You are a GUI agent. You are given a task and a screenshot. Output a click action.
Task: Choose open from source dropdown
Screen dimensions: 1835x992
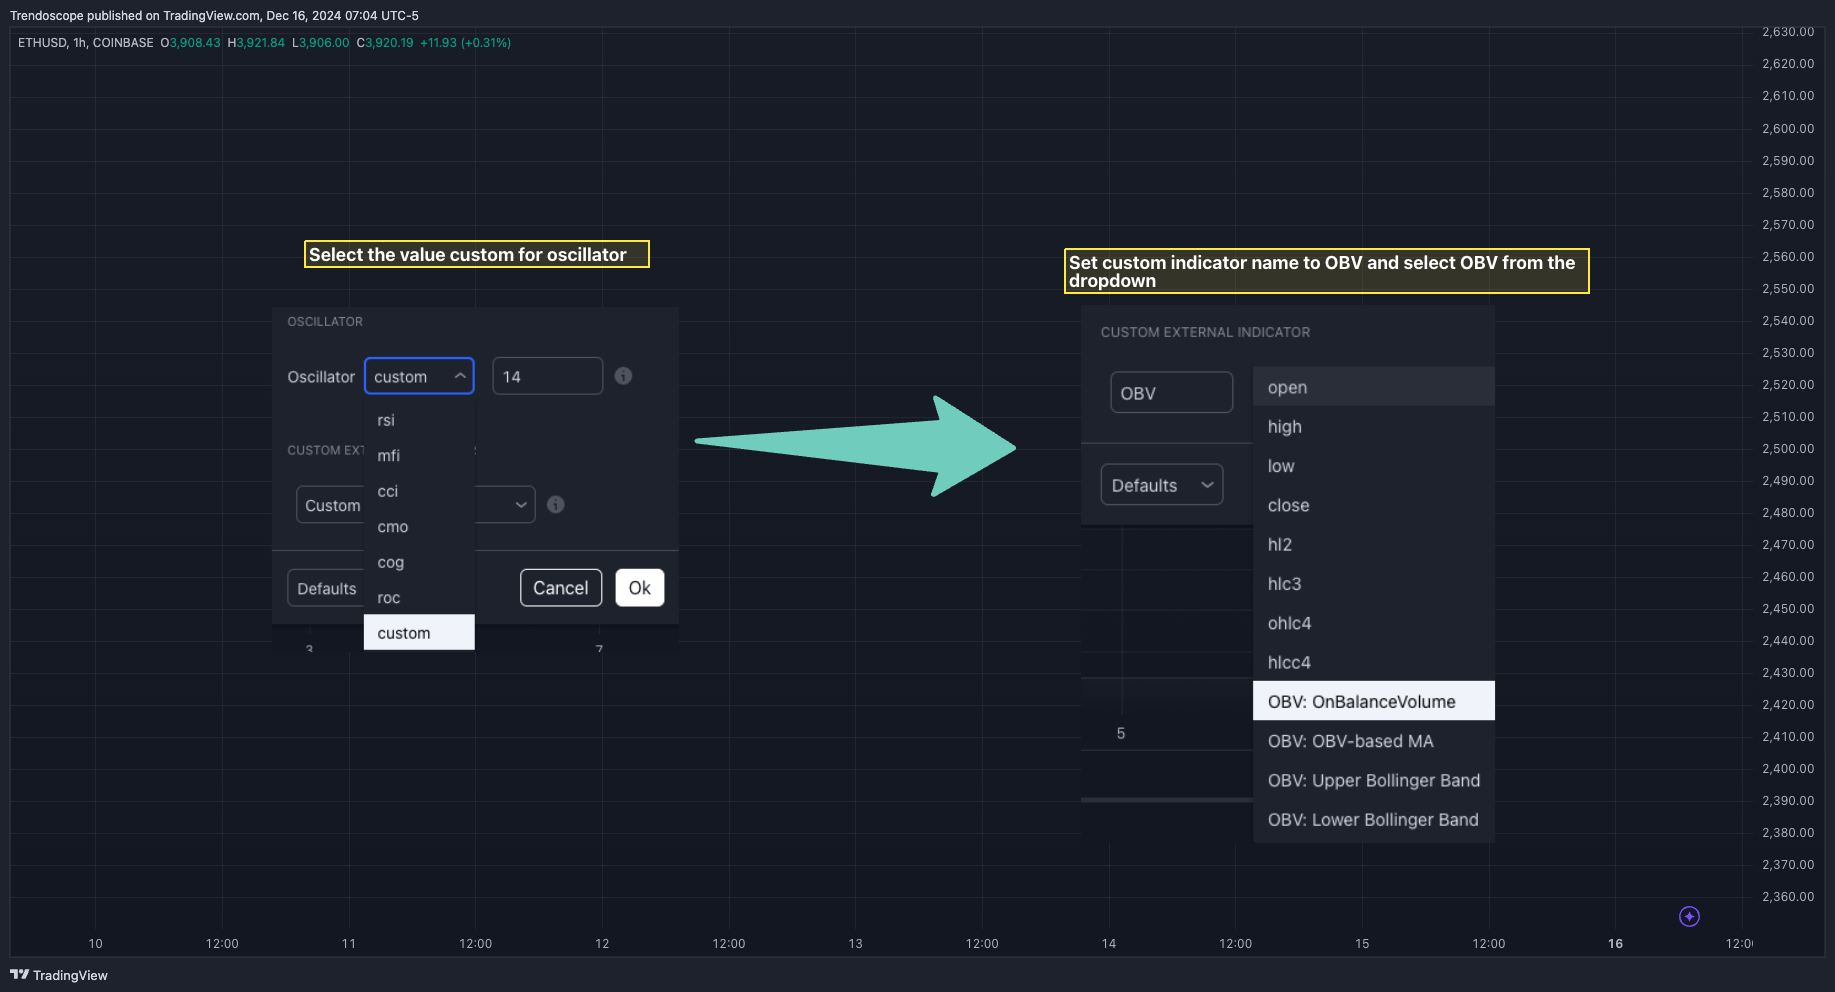coord(1374,387)
